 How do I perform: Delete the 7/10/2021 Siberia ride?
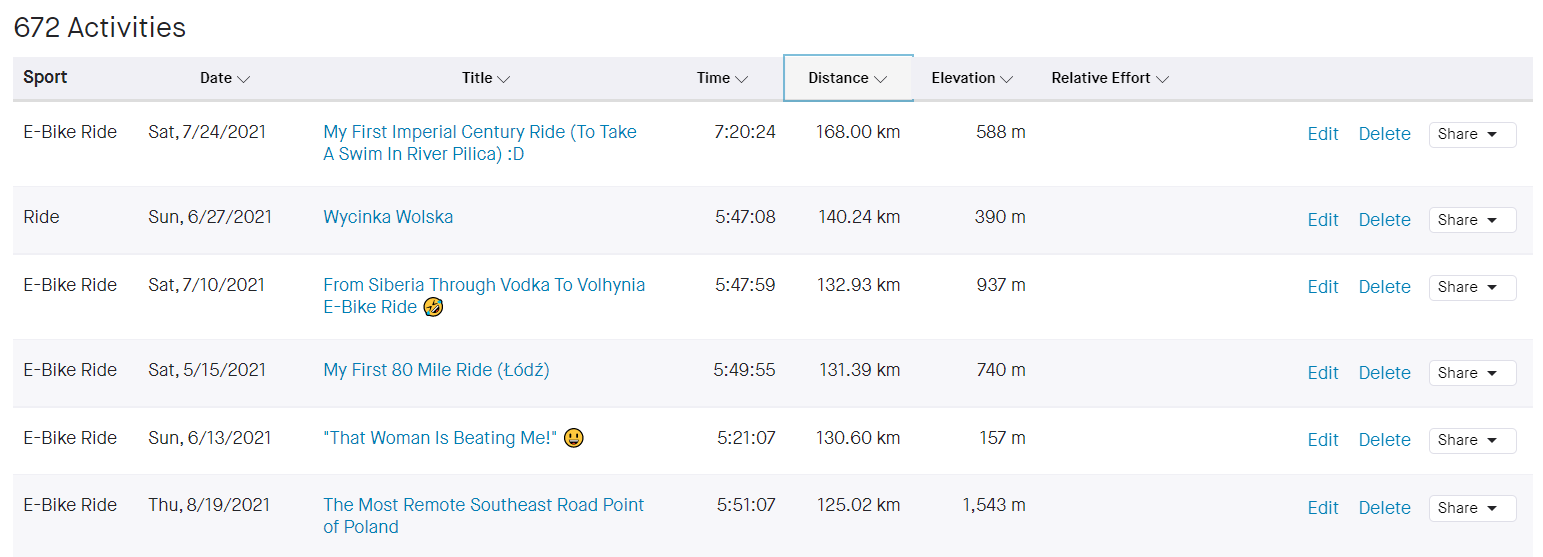coord(1384,287)
